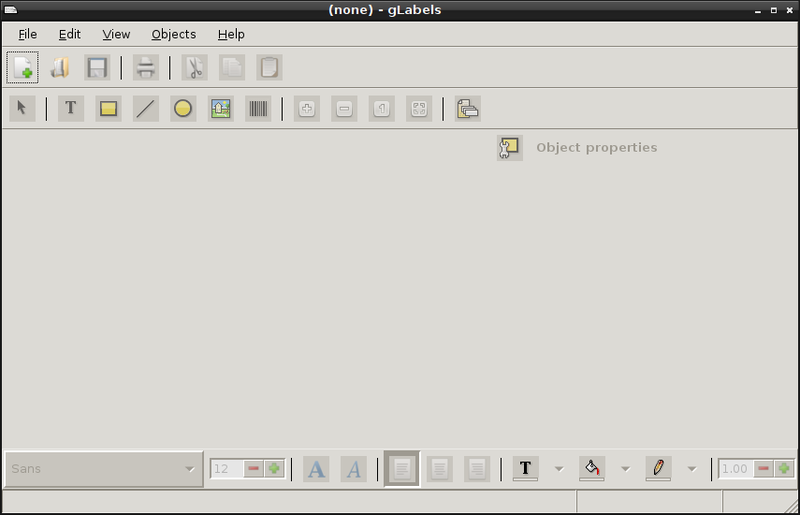
Task: Copy selection with copy icon
Action: (x=232, y=67)
